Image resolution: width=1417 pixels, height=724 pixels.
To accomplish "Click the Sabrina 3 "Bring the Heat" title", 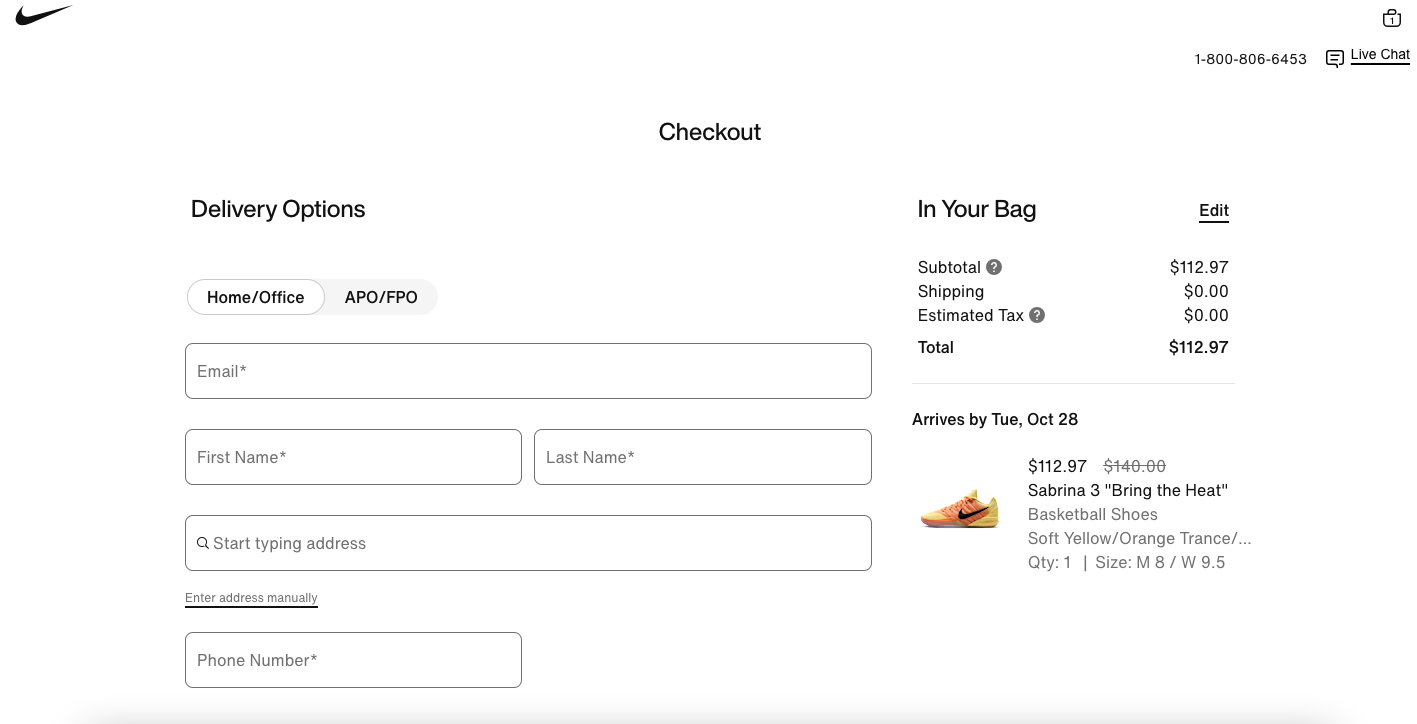I will point(1128,490).
